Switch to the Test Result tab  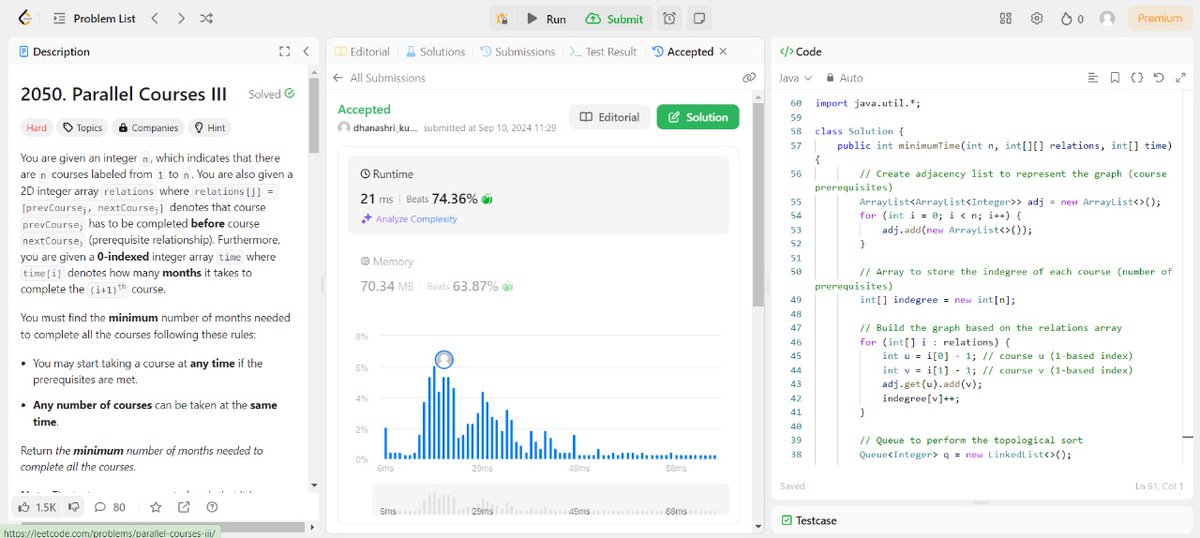(x=603, y=51)
